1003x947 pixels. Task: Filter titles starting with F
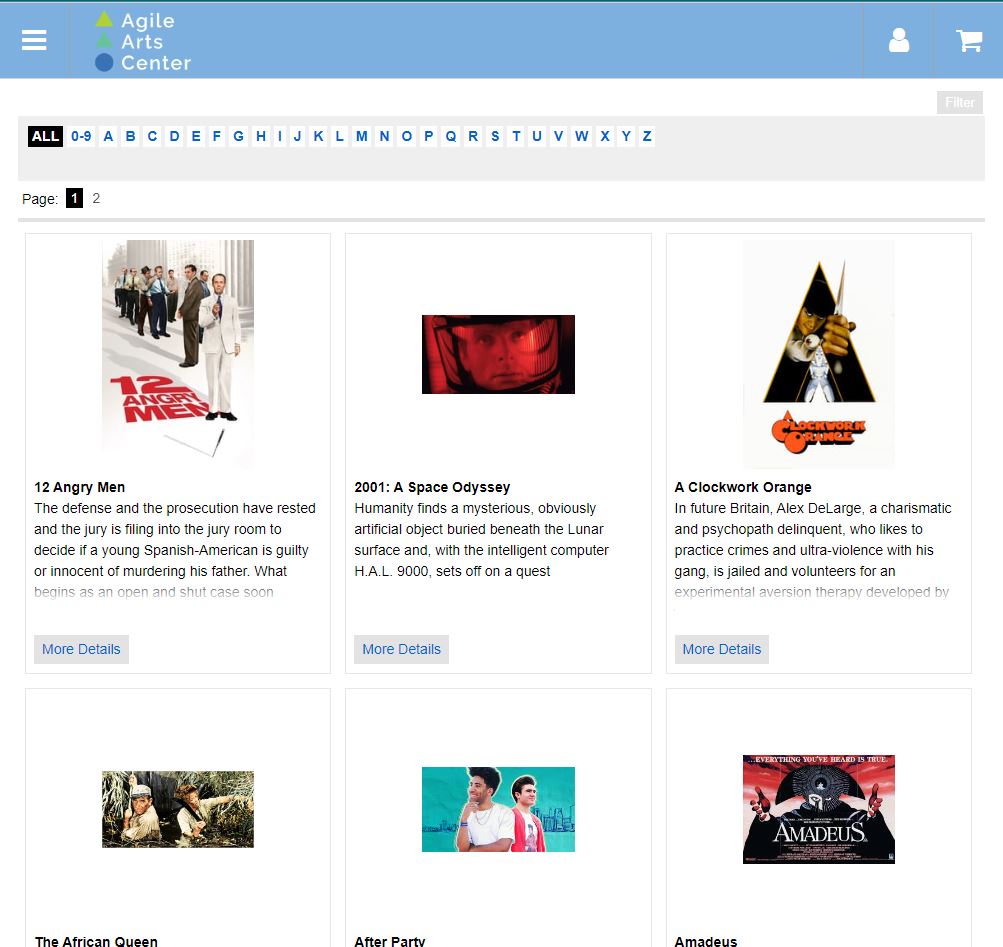pyautogui.click(x=217, y=136)
